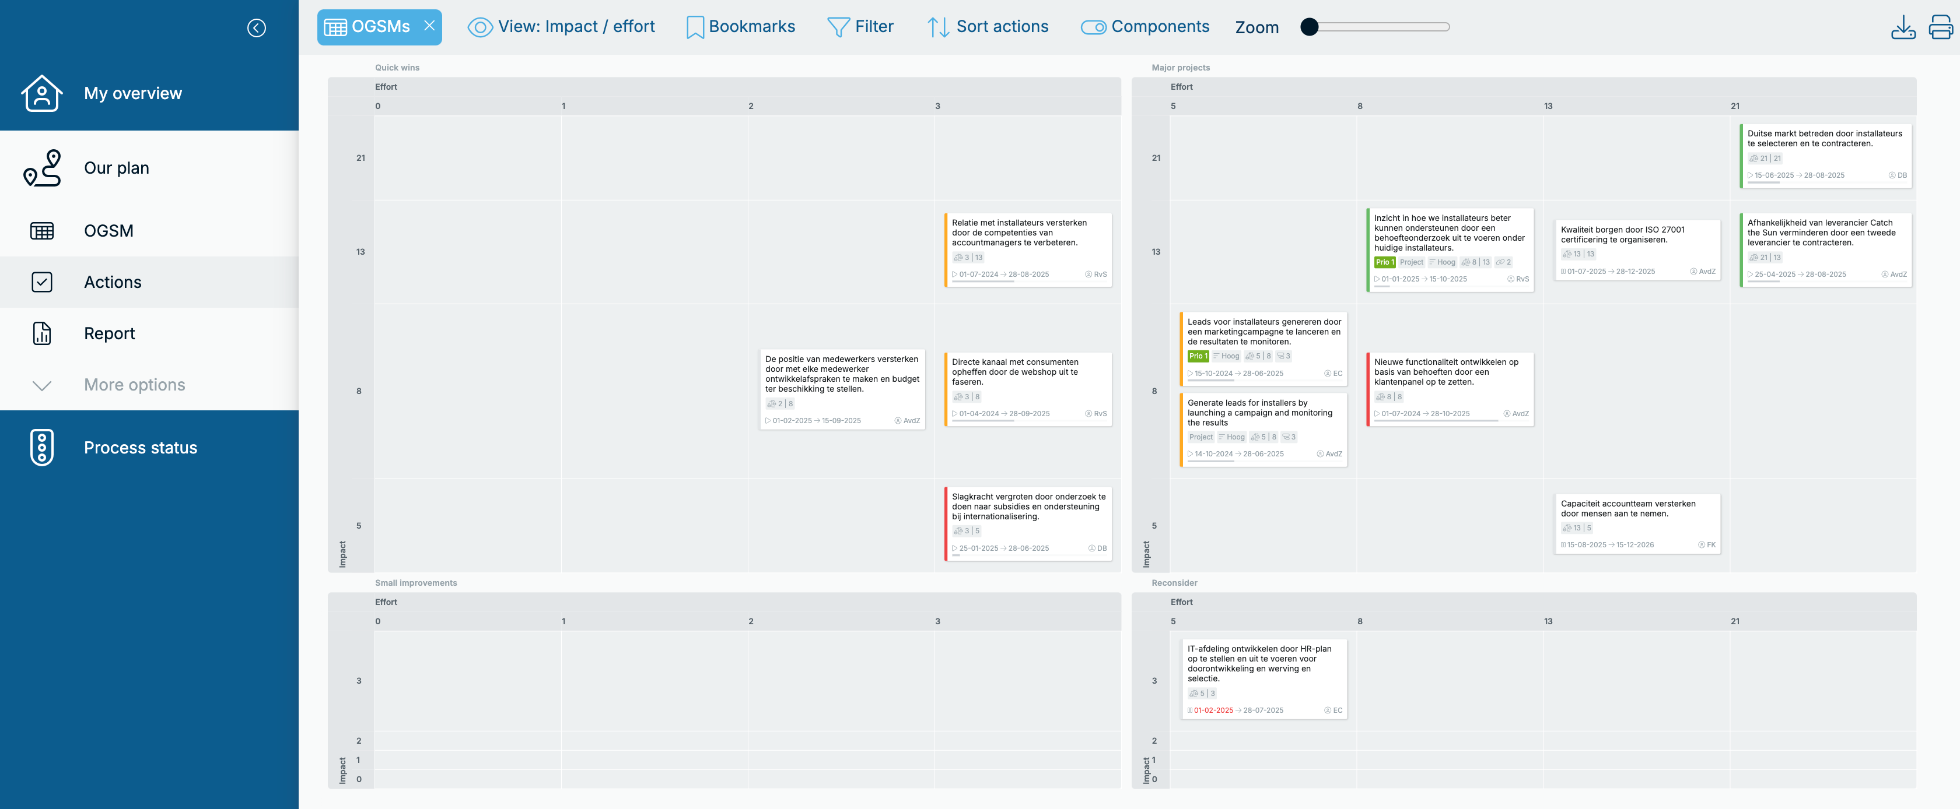Image resolution: width=1960 pixels, height=809 pixels.
Task: Click the My overview home icon
Action: [42, 93]
